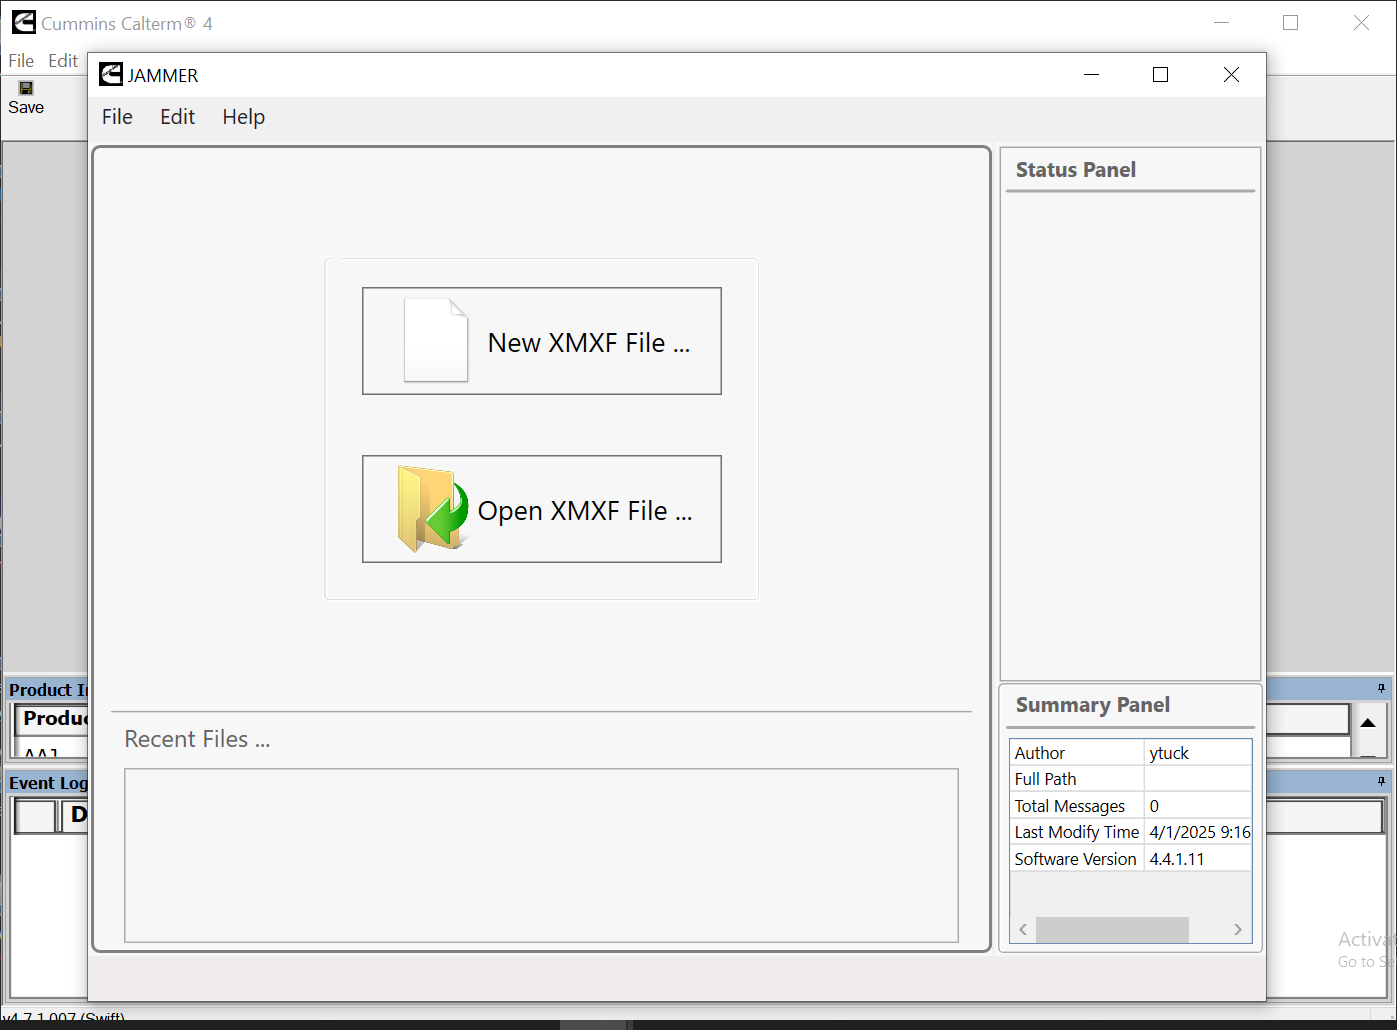
Task: Click the pin icon on Product Info panel
Action: pos(1381,688)
